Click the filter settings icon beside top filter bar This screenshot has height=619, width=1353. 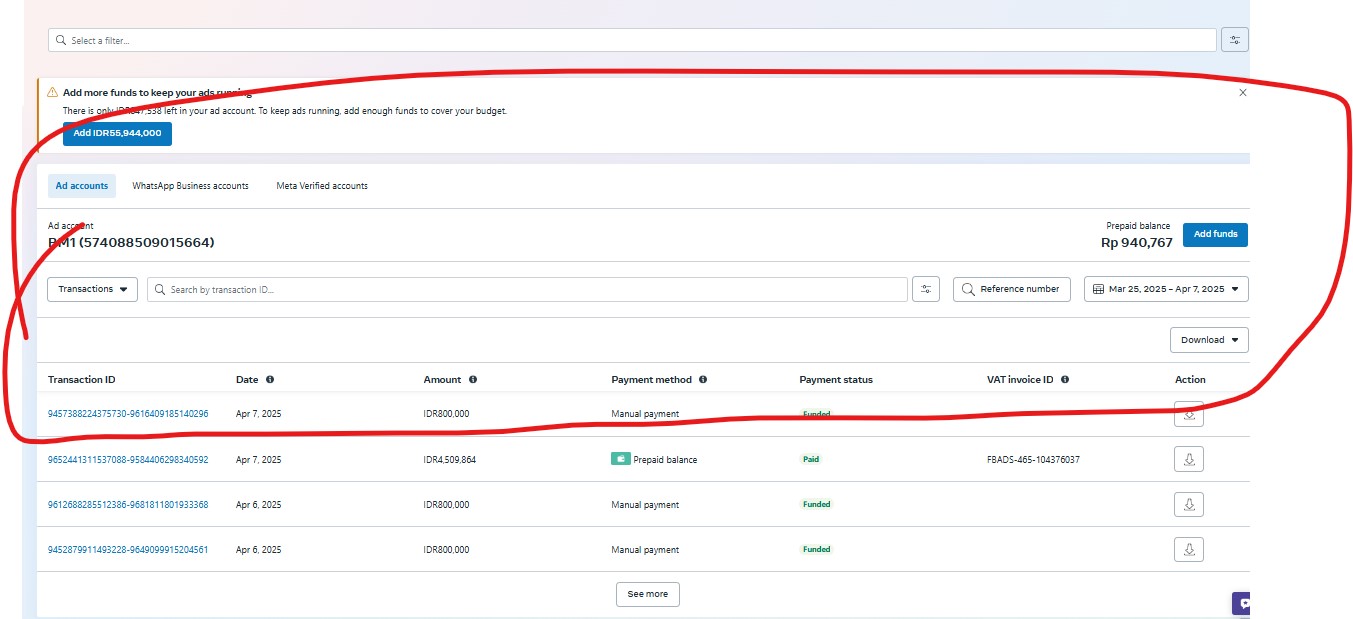tap(1235, 40)
